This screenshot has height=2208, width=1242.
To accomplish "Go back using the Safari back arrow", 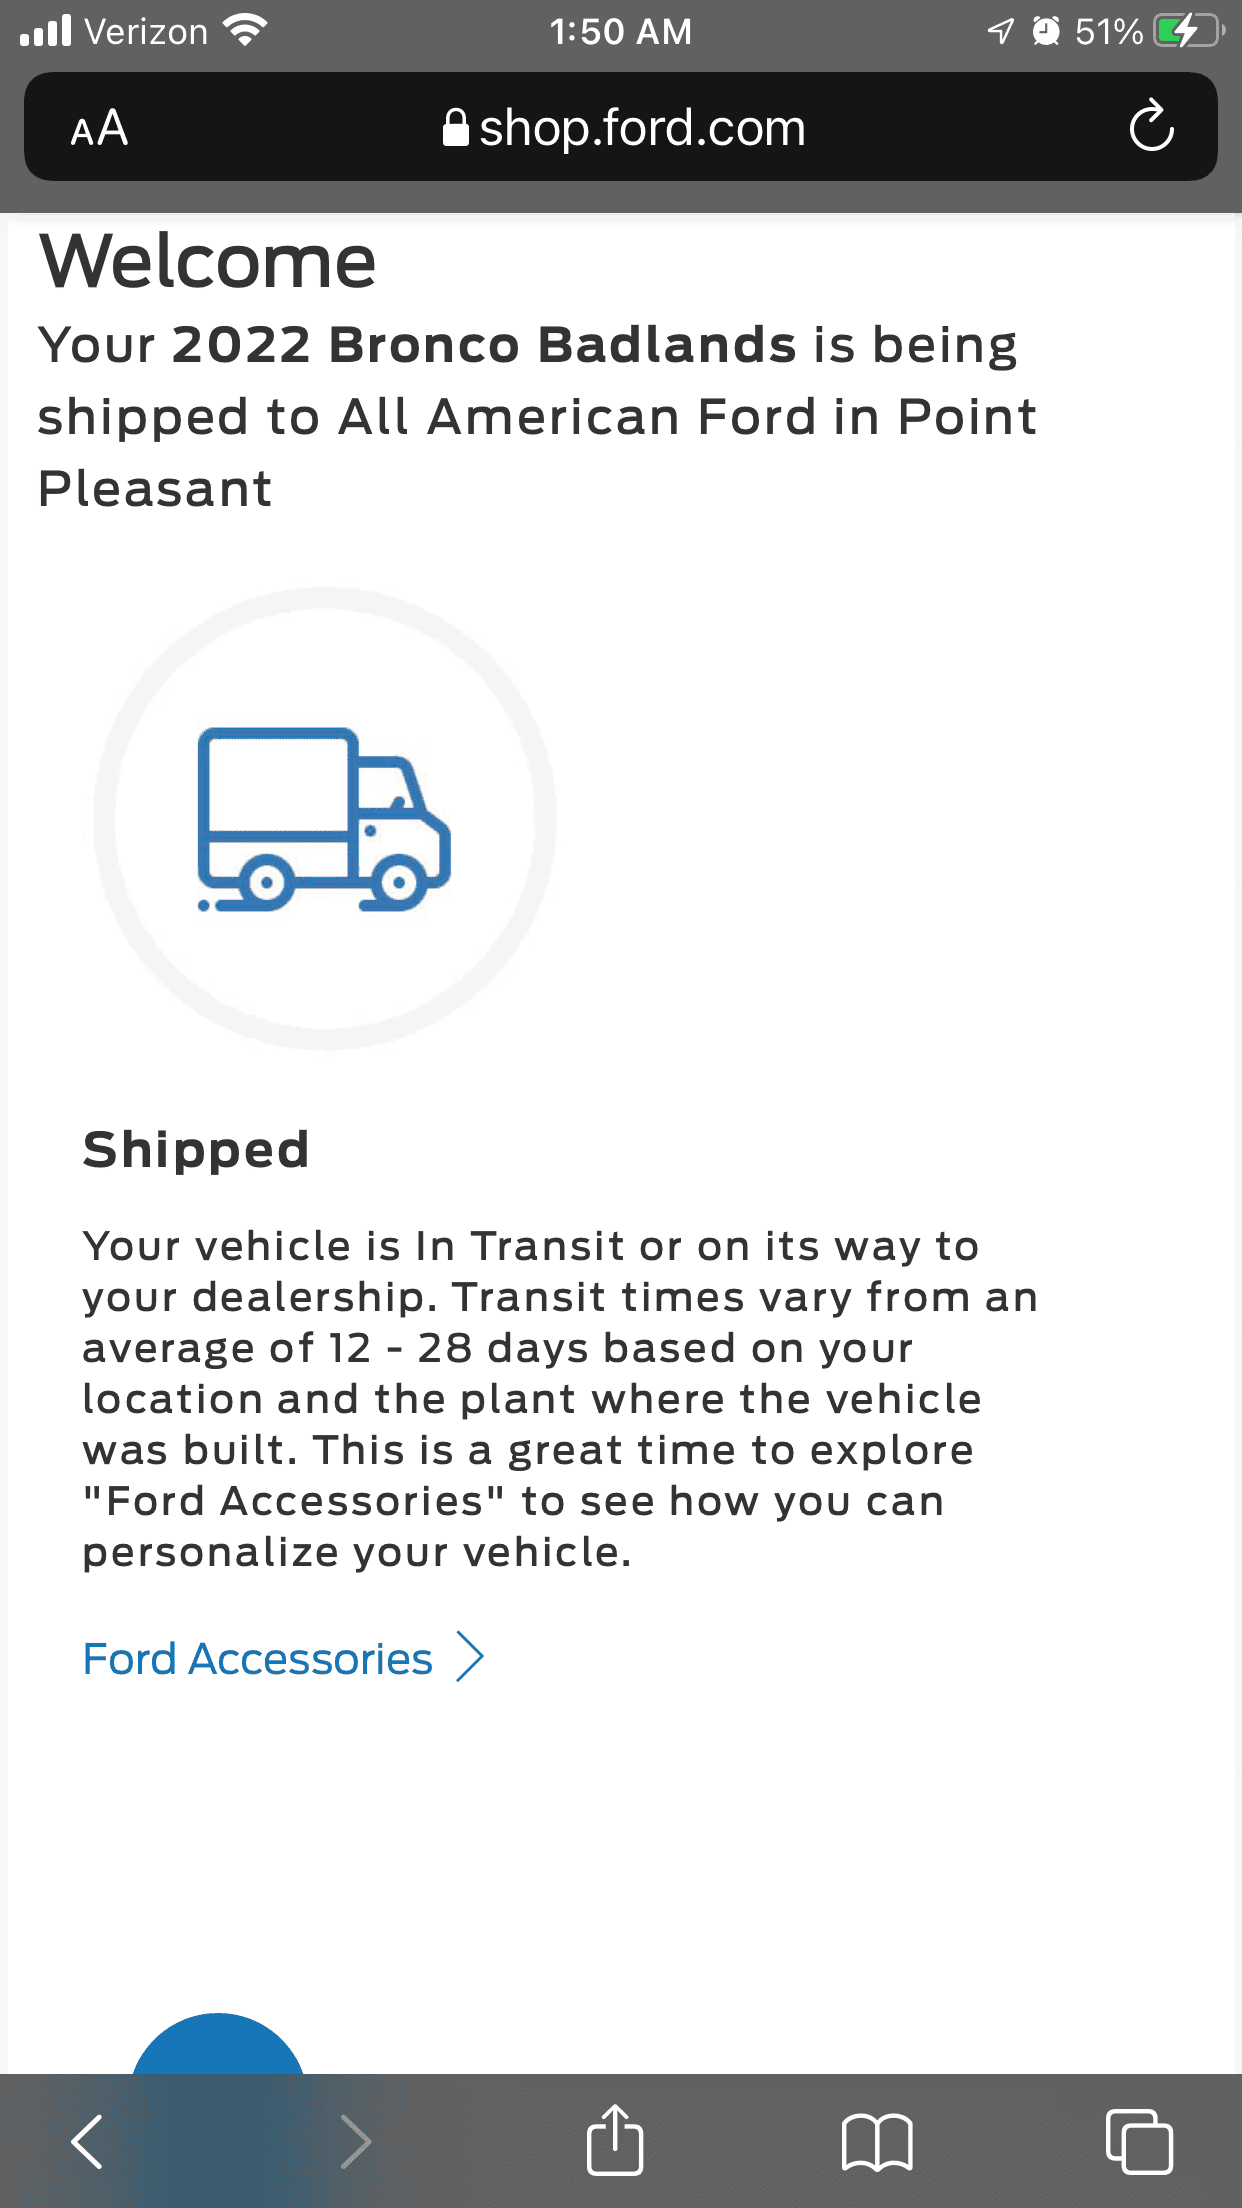I will pos(87,2141).
